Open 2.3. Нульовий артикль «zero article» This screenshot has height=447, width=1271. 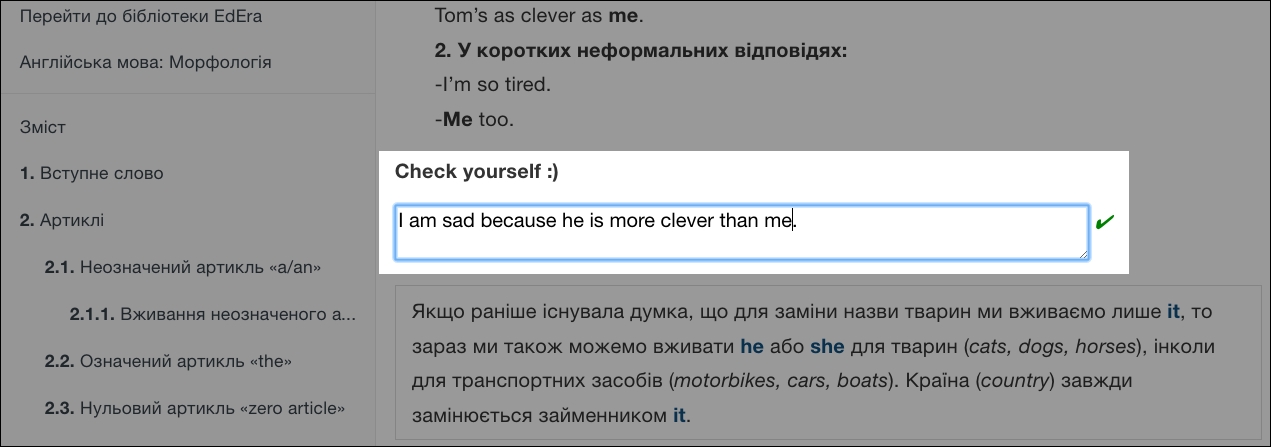pyautogui.click(x=195, y=408)
